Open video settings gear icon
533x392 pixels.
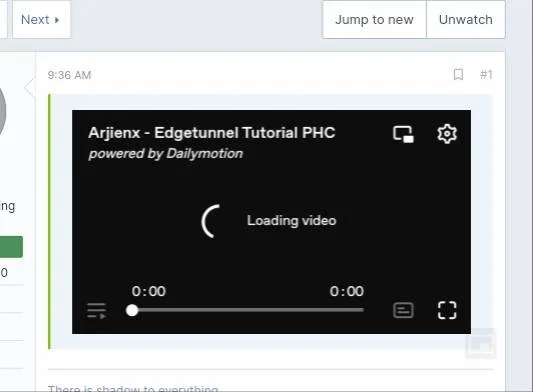tap(447, 134)
